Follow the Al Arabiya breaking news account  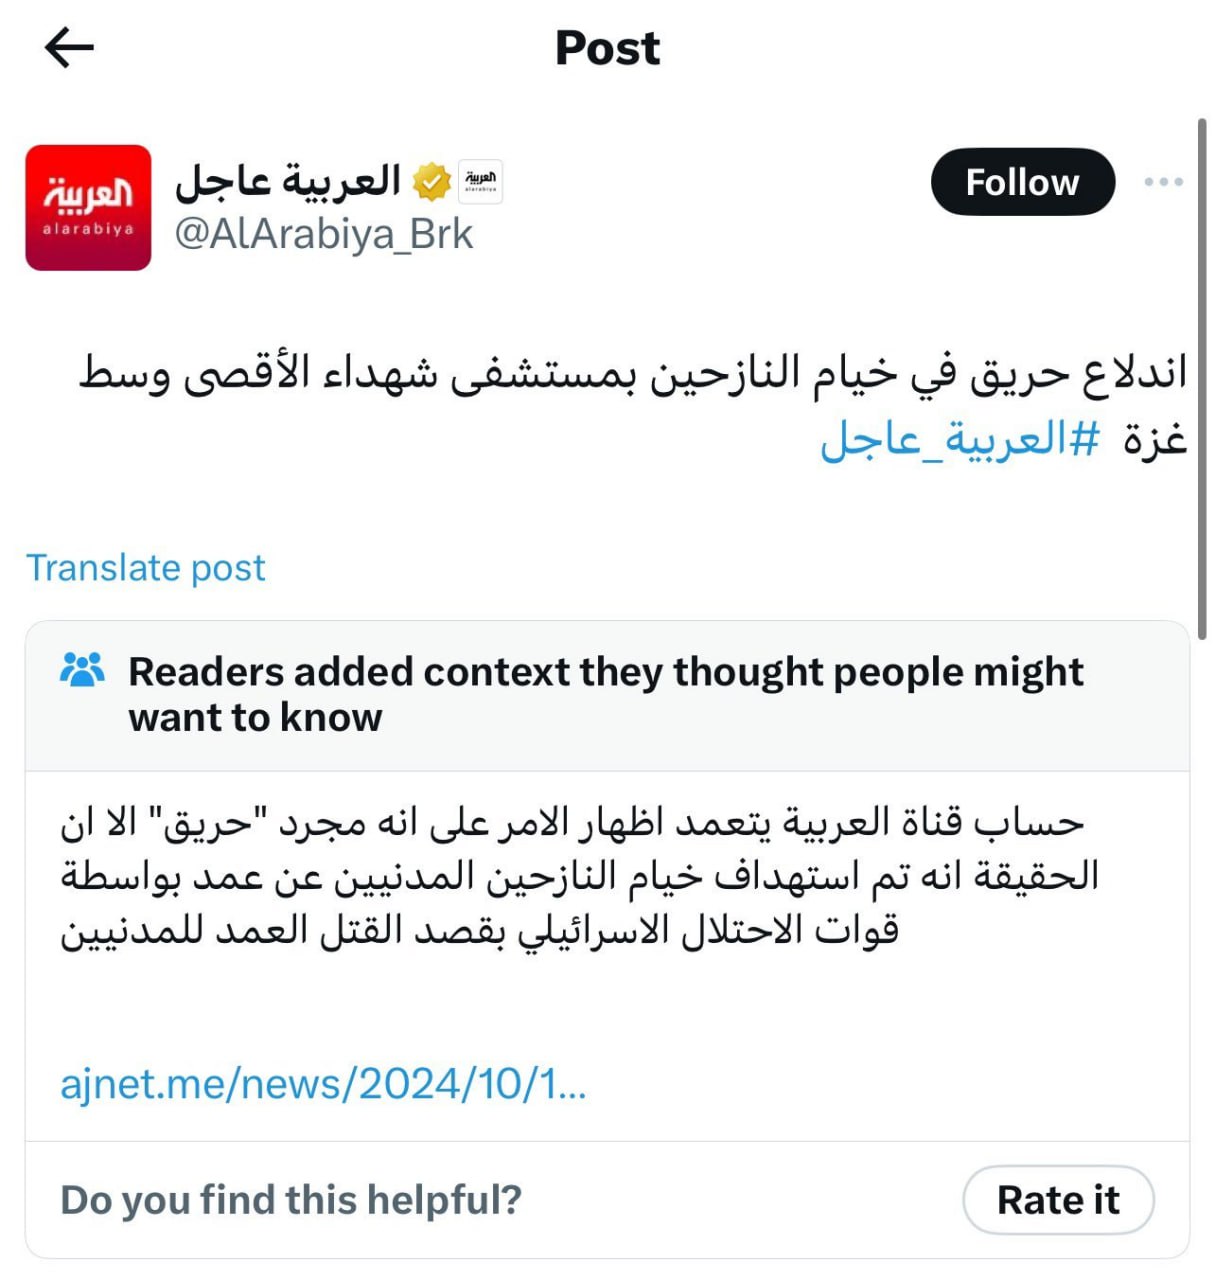(1022, 182)
